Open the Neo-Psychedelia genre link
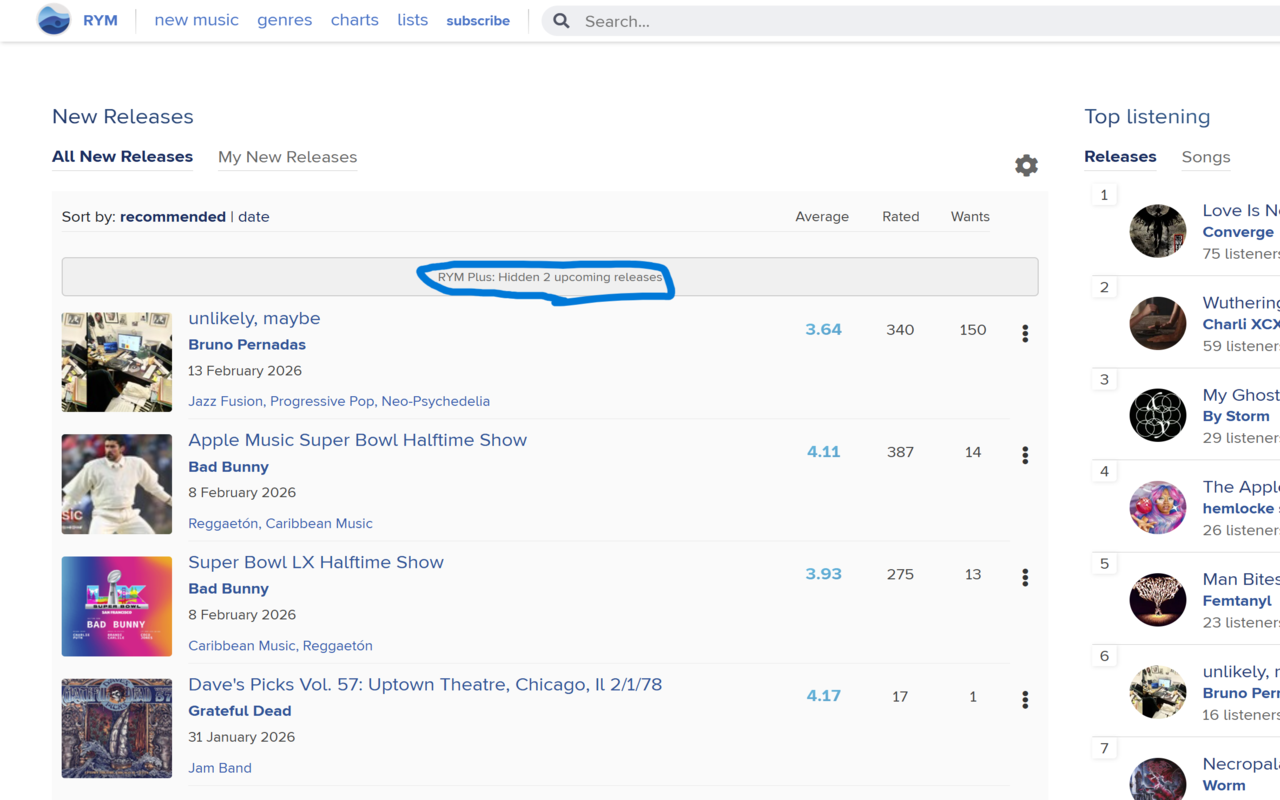Screen dimensions: 1280x800 [435, 401]
